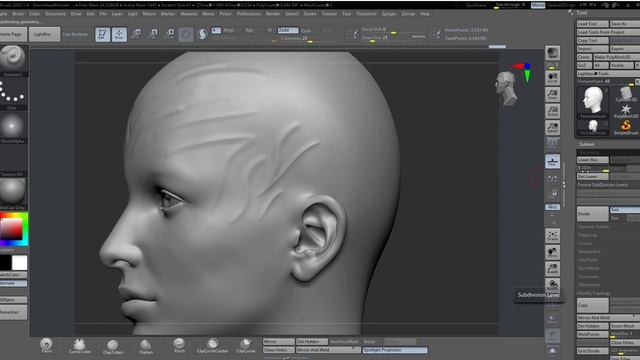Select the FemaleHead tool thumbnail

tap(593, 102)
